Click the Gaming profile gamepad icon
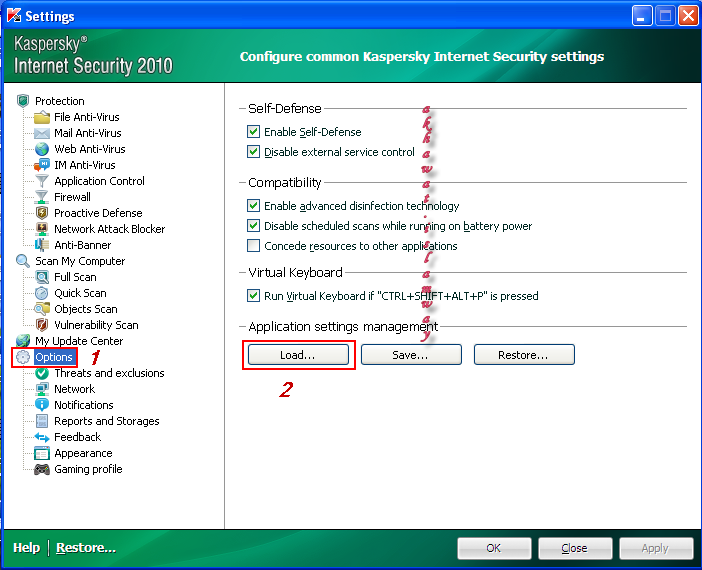 [x=42, y=469]
